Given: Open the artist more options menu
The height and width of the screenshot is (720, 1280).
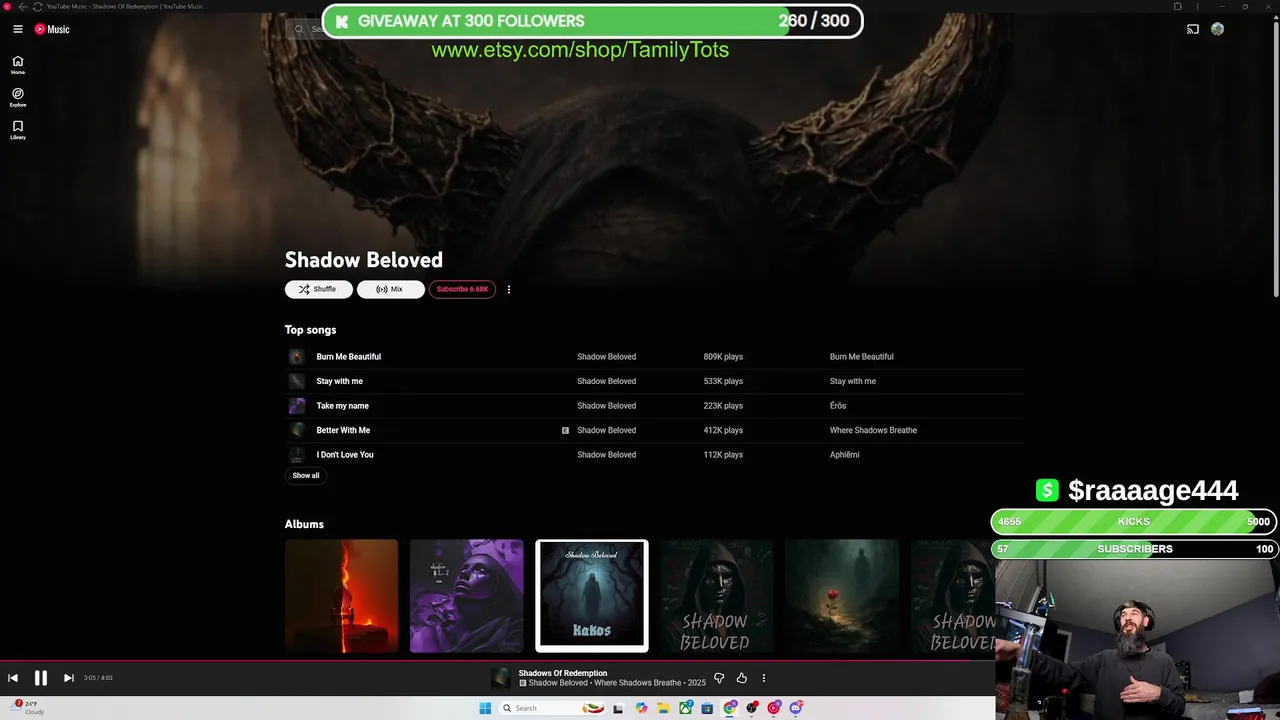Looking at the screenshot, I should (509, 289).
